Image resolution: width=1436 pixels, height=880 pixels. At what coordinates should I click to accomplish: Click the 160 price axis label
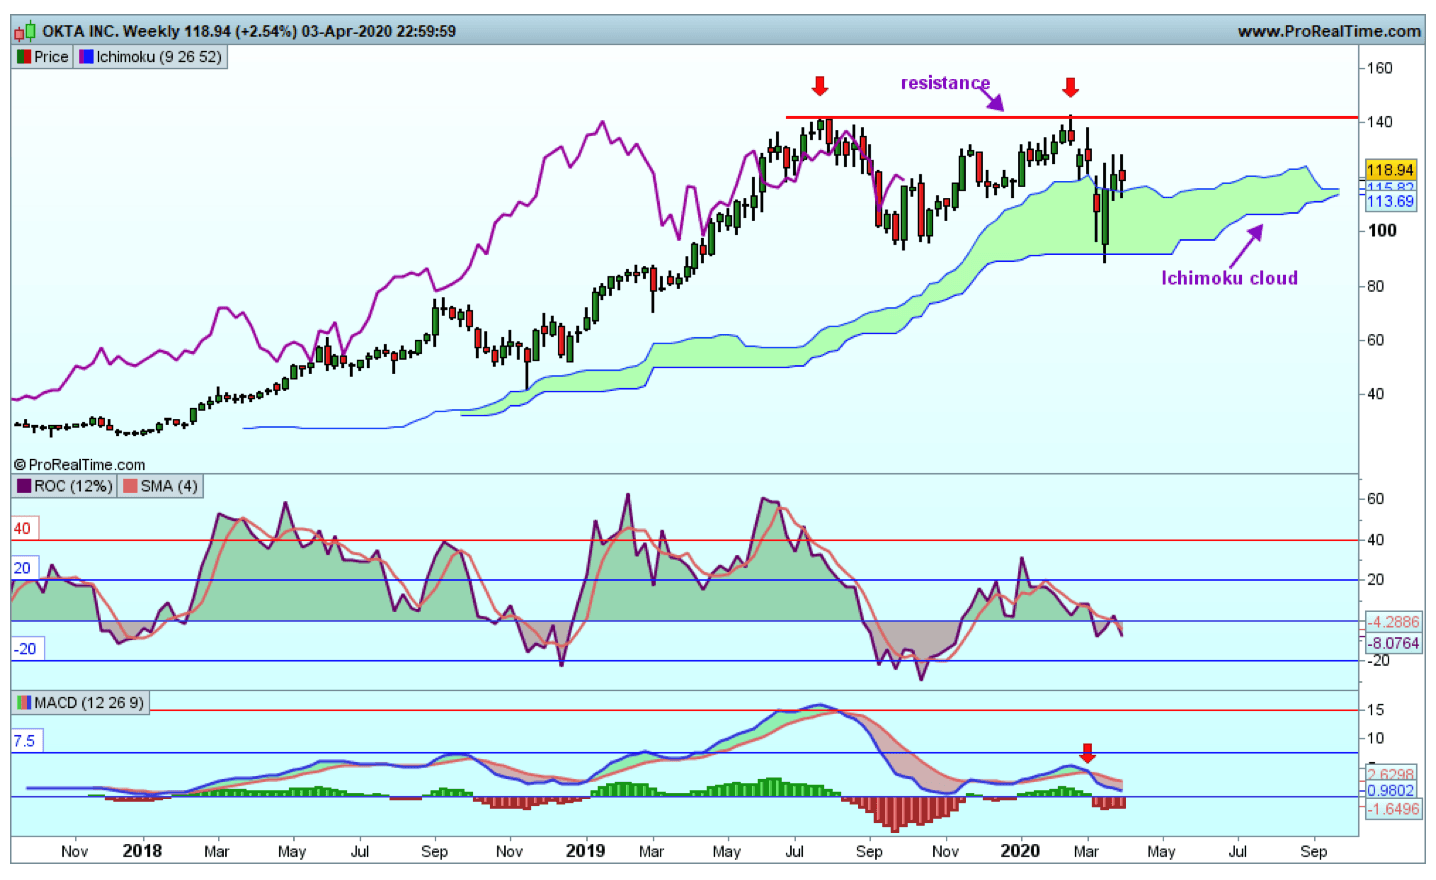(1380, 68)
